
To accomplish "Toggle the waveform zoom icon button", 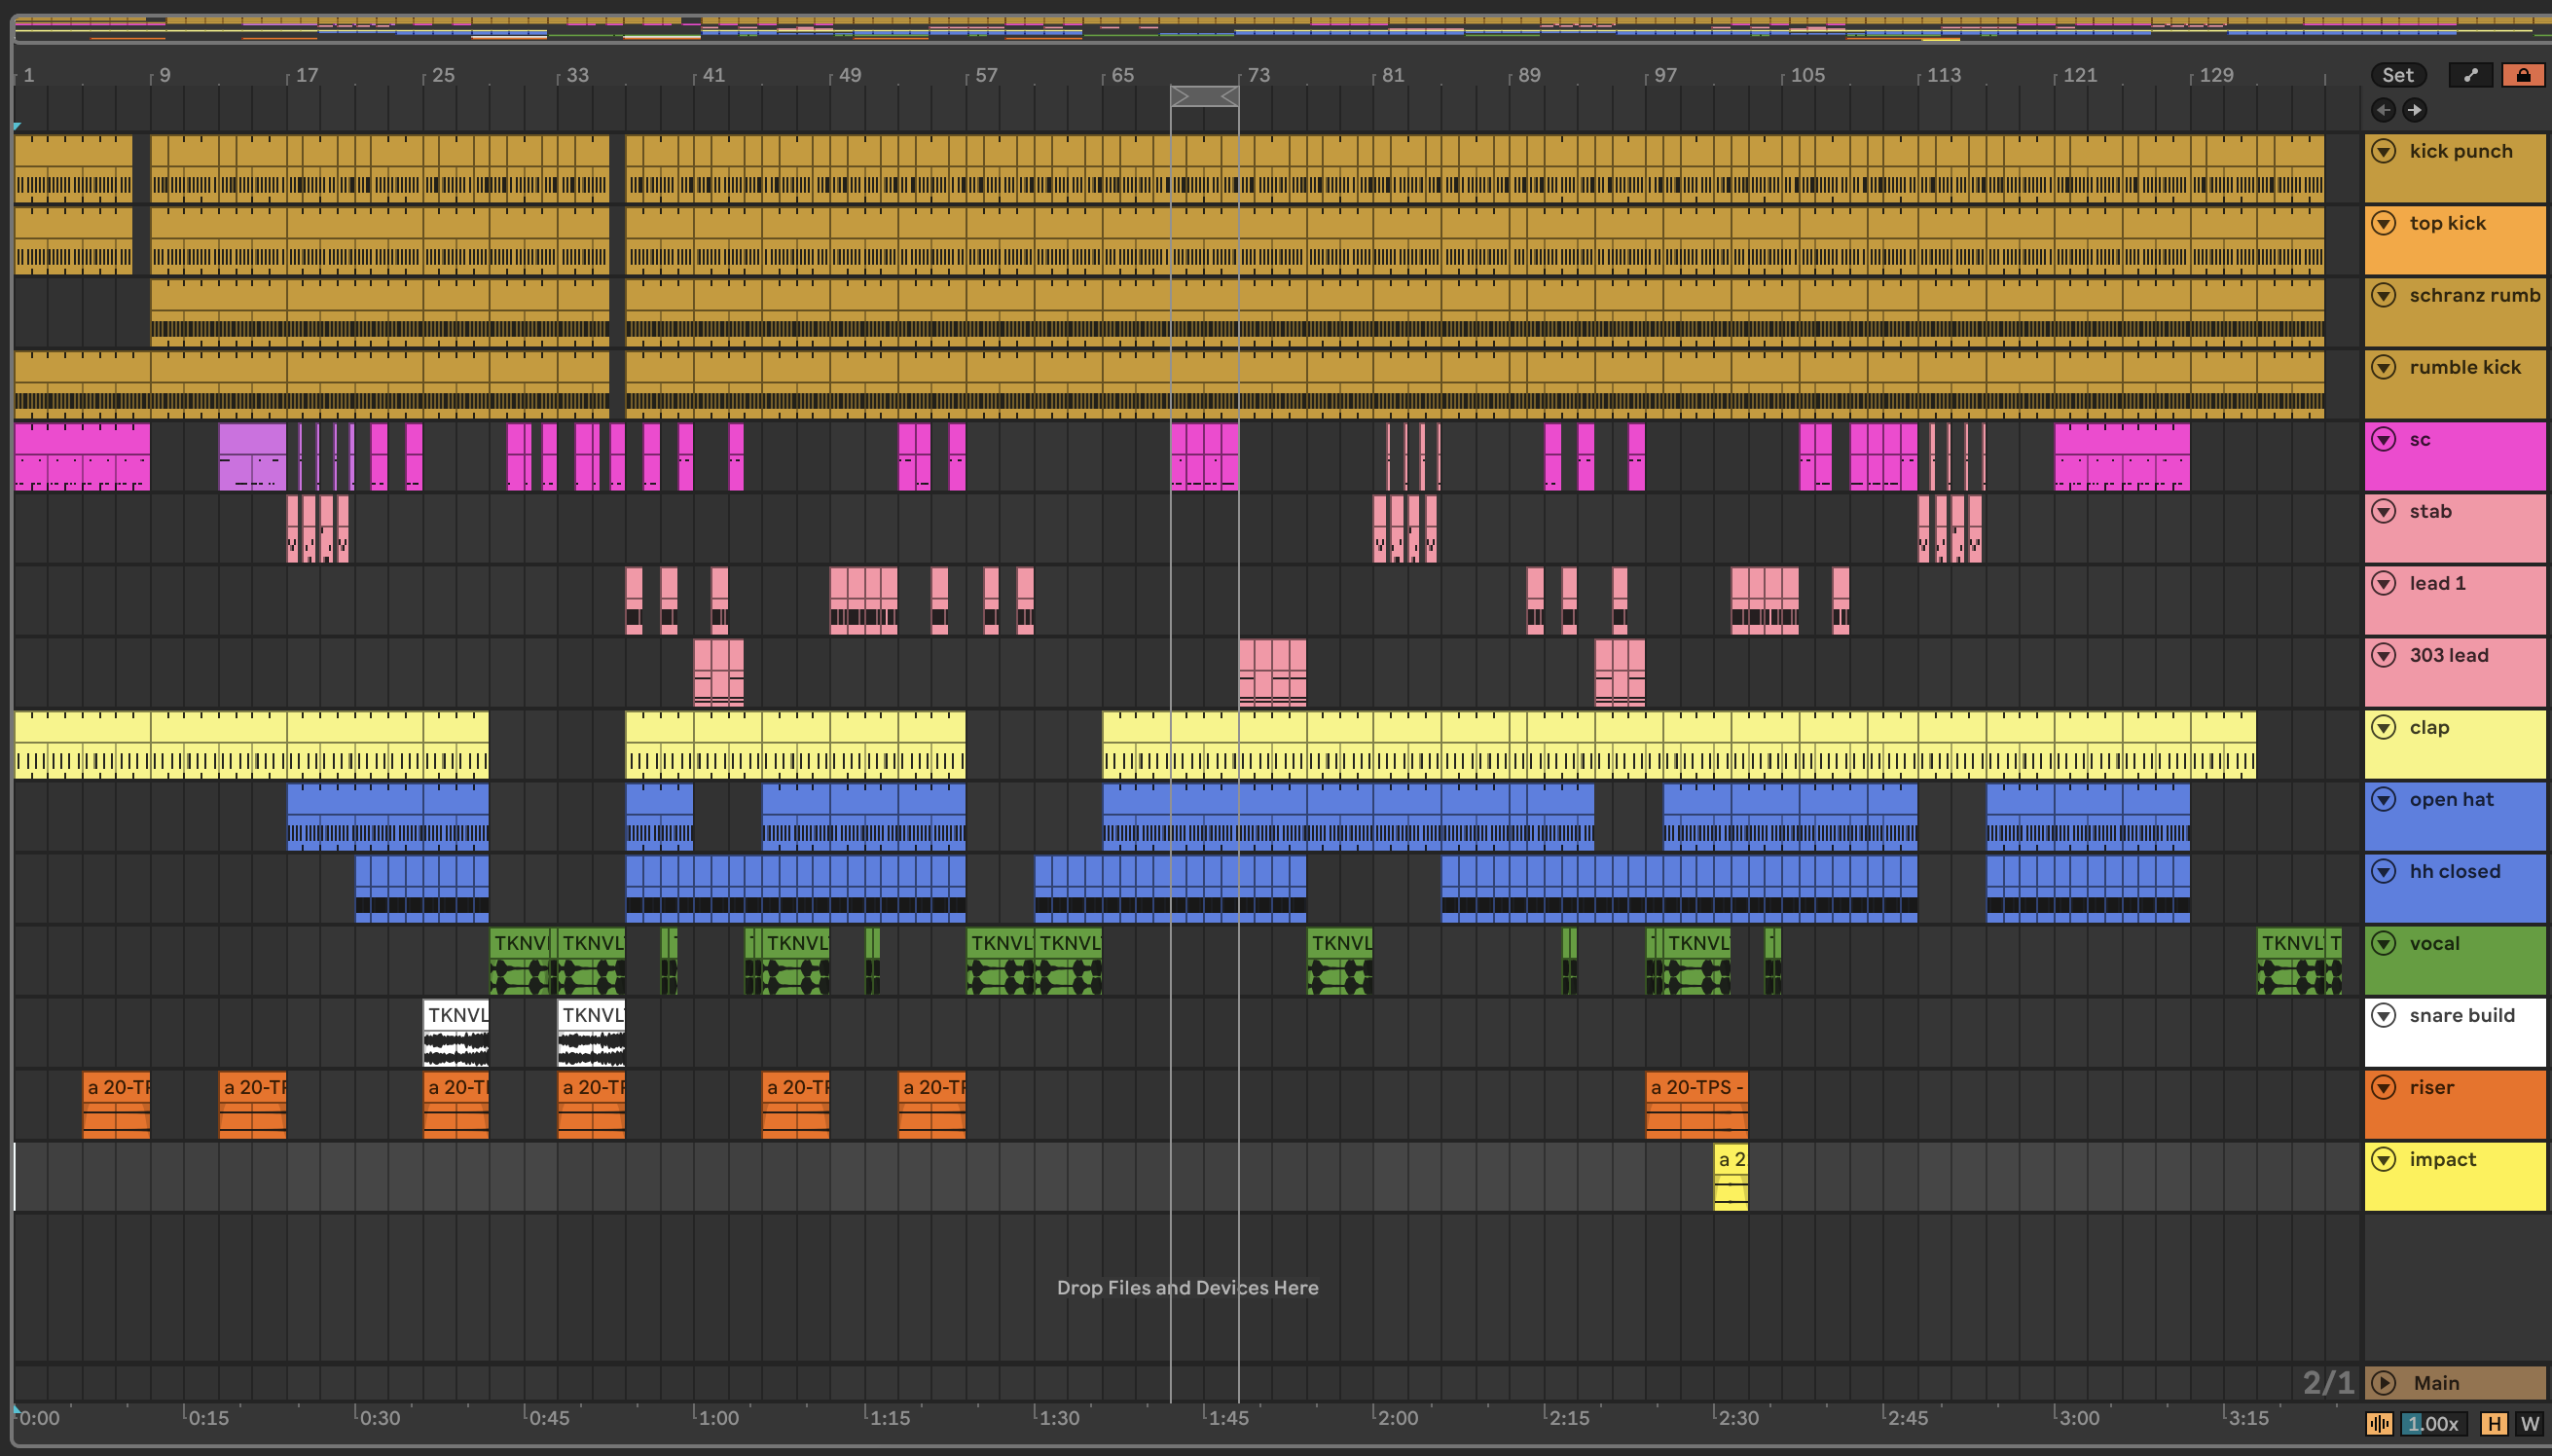I will [2379, 1424].
